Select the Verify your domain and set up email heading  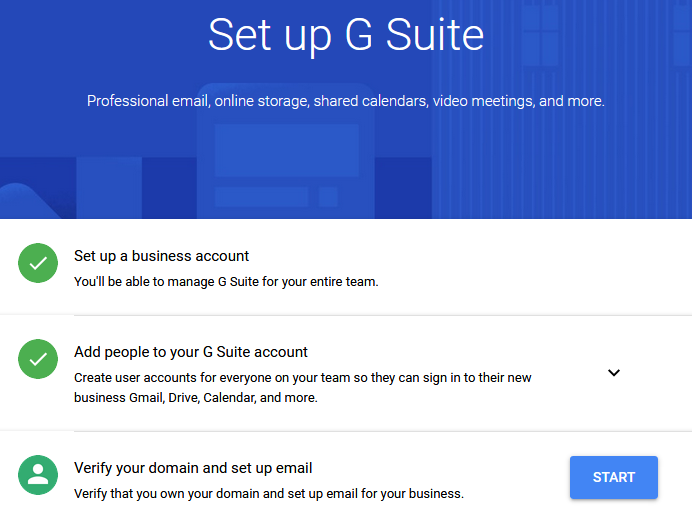tap(193, 468)
